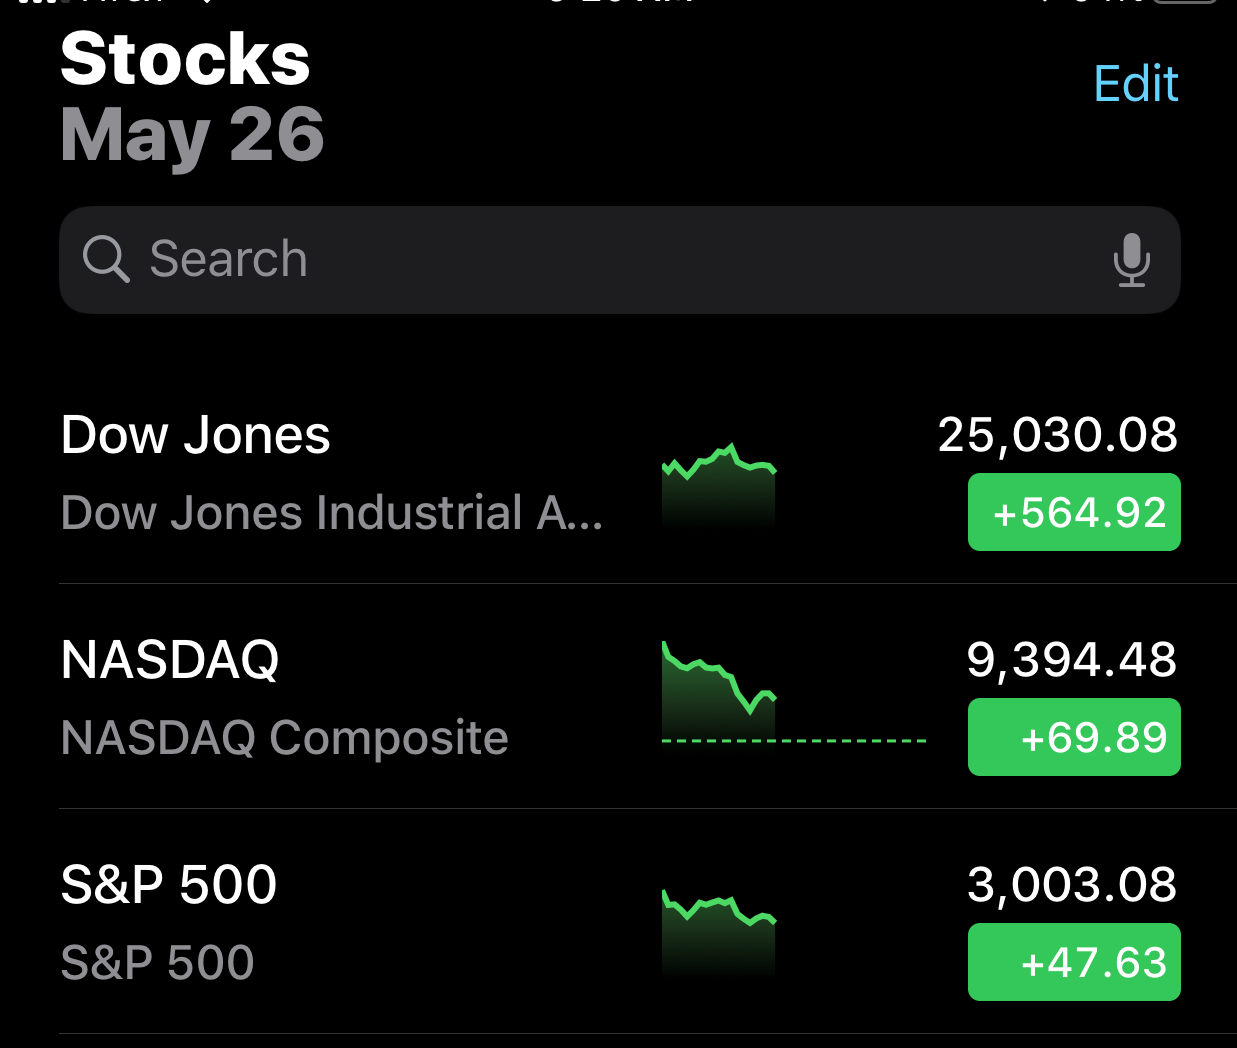Open the Dow Jones sparkline chart

click(x=719, y=485)
